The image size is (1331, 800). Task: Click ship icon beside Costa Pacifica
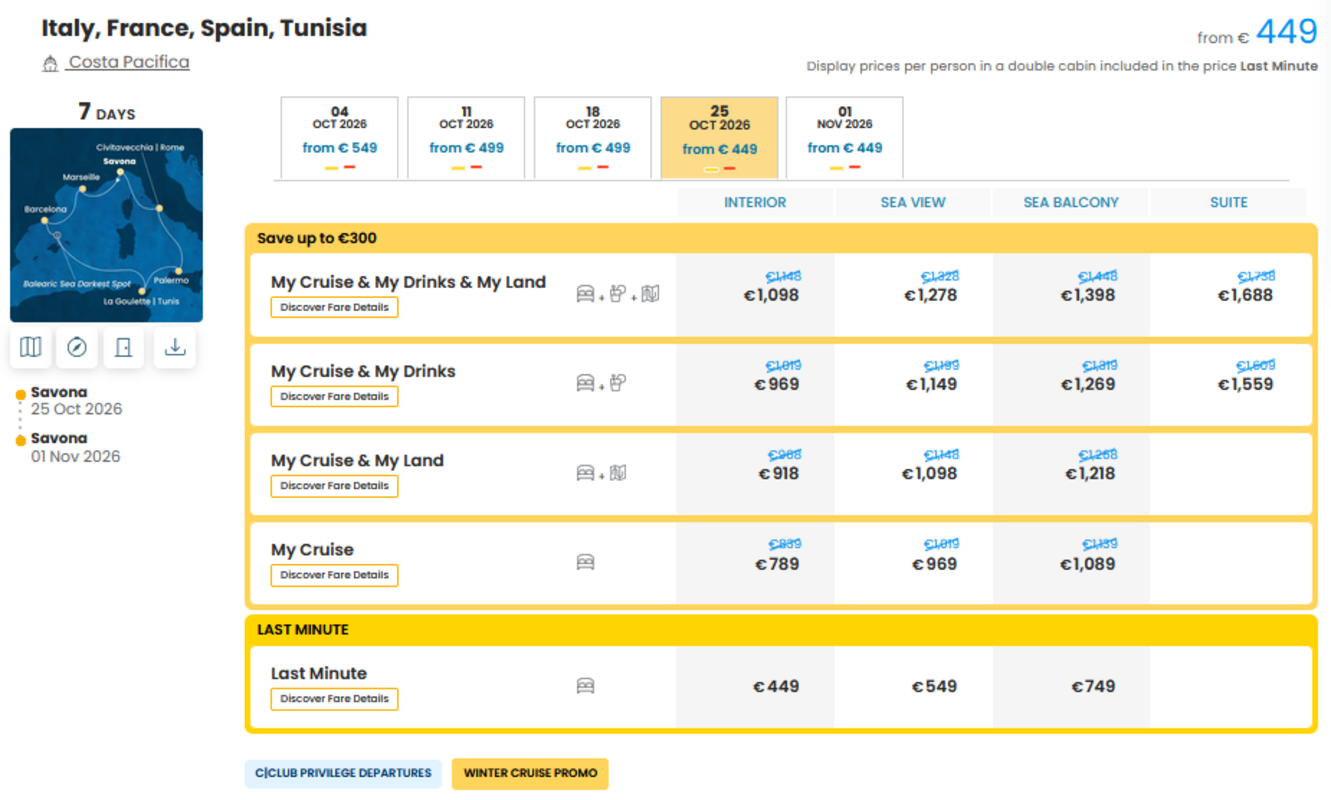click(x=50, y=64)
